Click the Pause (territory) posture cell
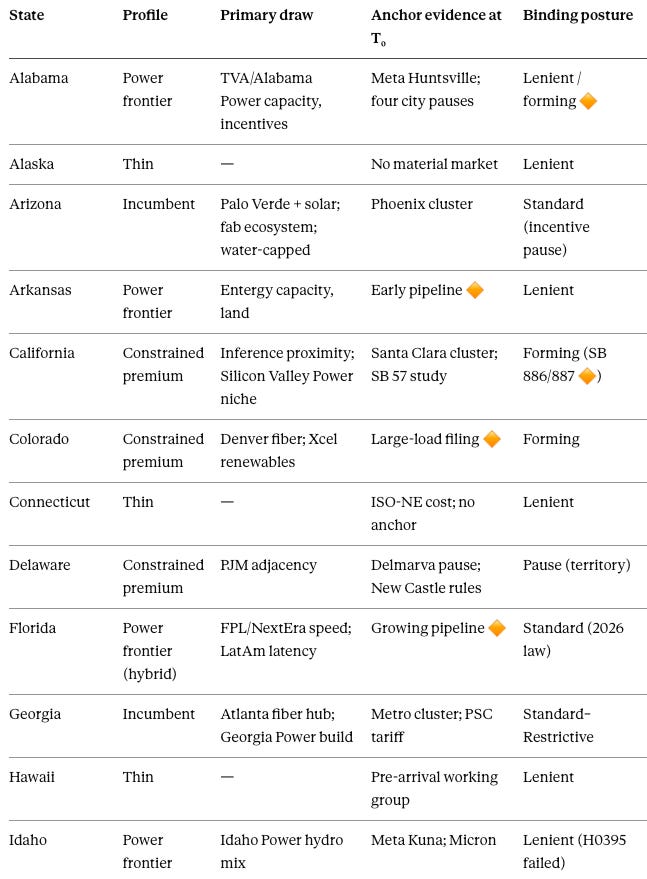The width and height of the screenshot is (647, 879). (576, 565)
